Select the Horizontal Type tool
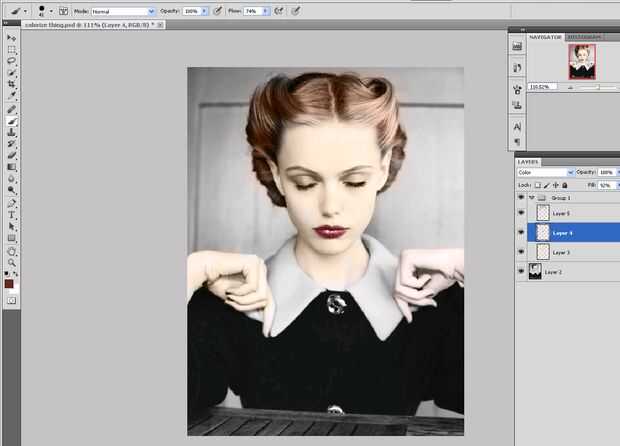Image resolution: width=620 pixels, height=446 pixels. click(x=11, y=215)
